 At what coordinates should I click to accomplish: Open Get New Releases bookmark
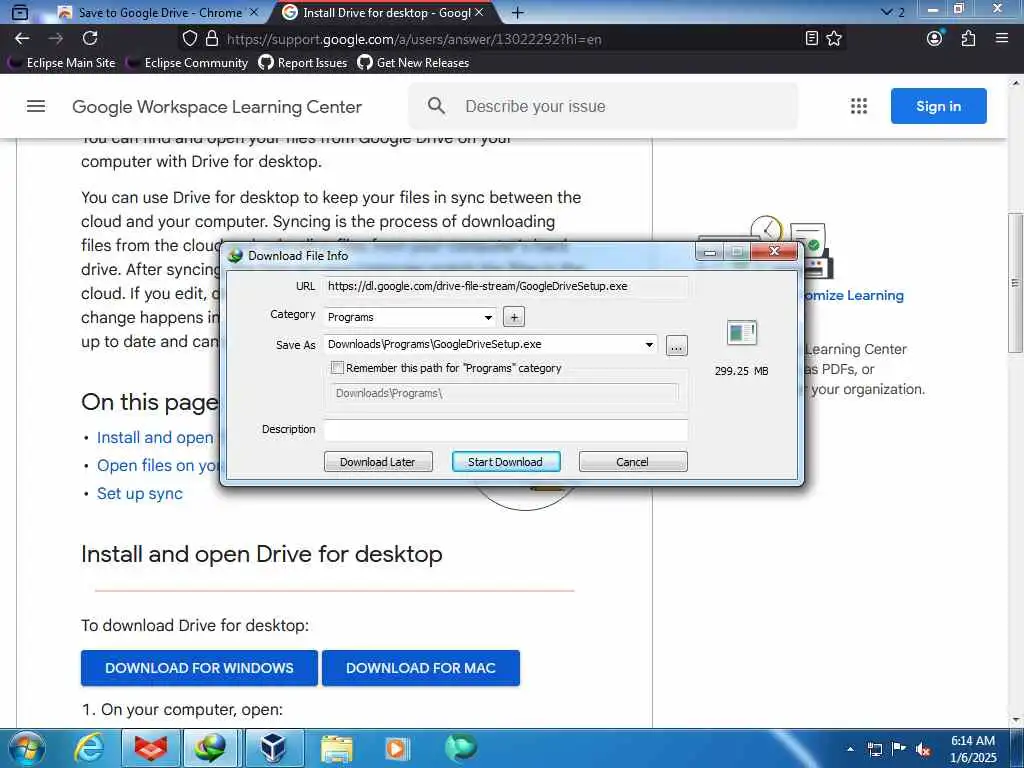tap(413, 63)
